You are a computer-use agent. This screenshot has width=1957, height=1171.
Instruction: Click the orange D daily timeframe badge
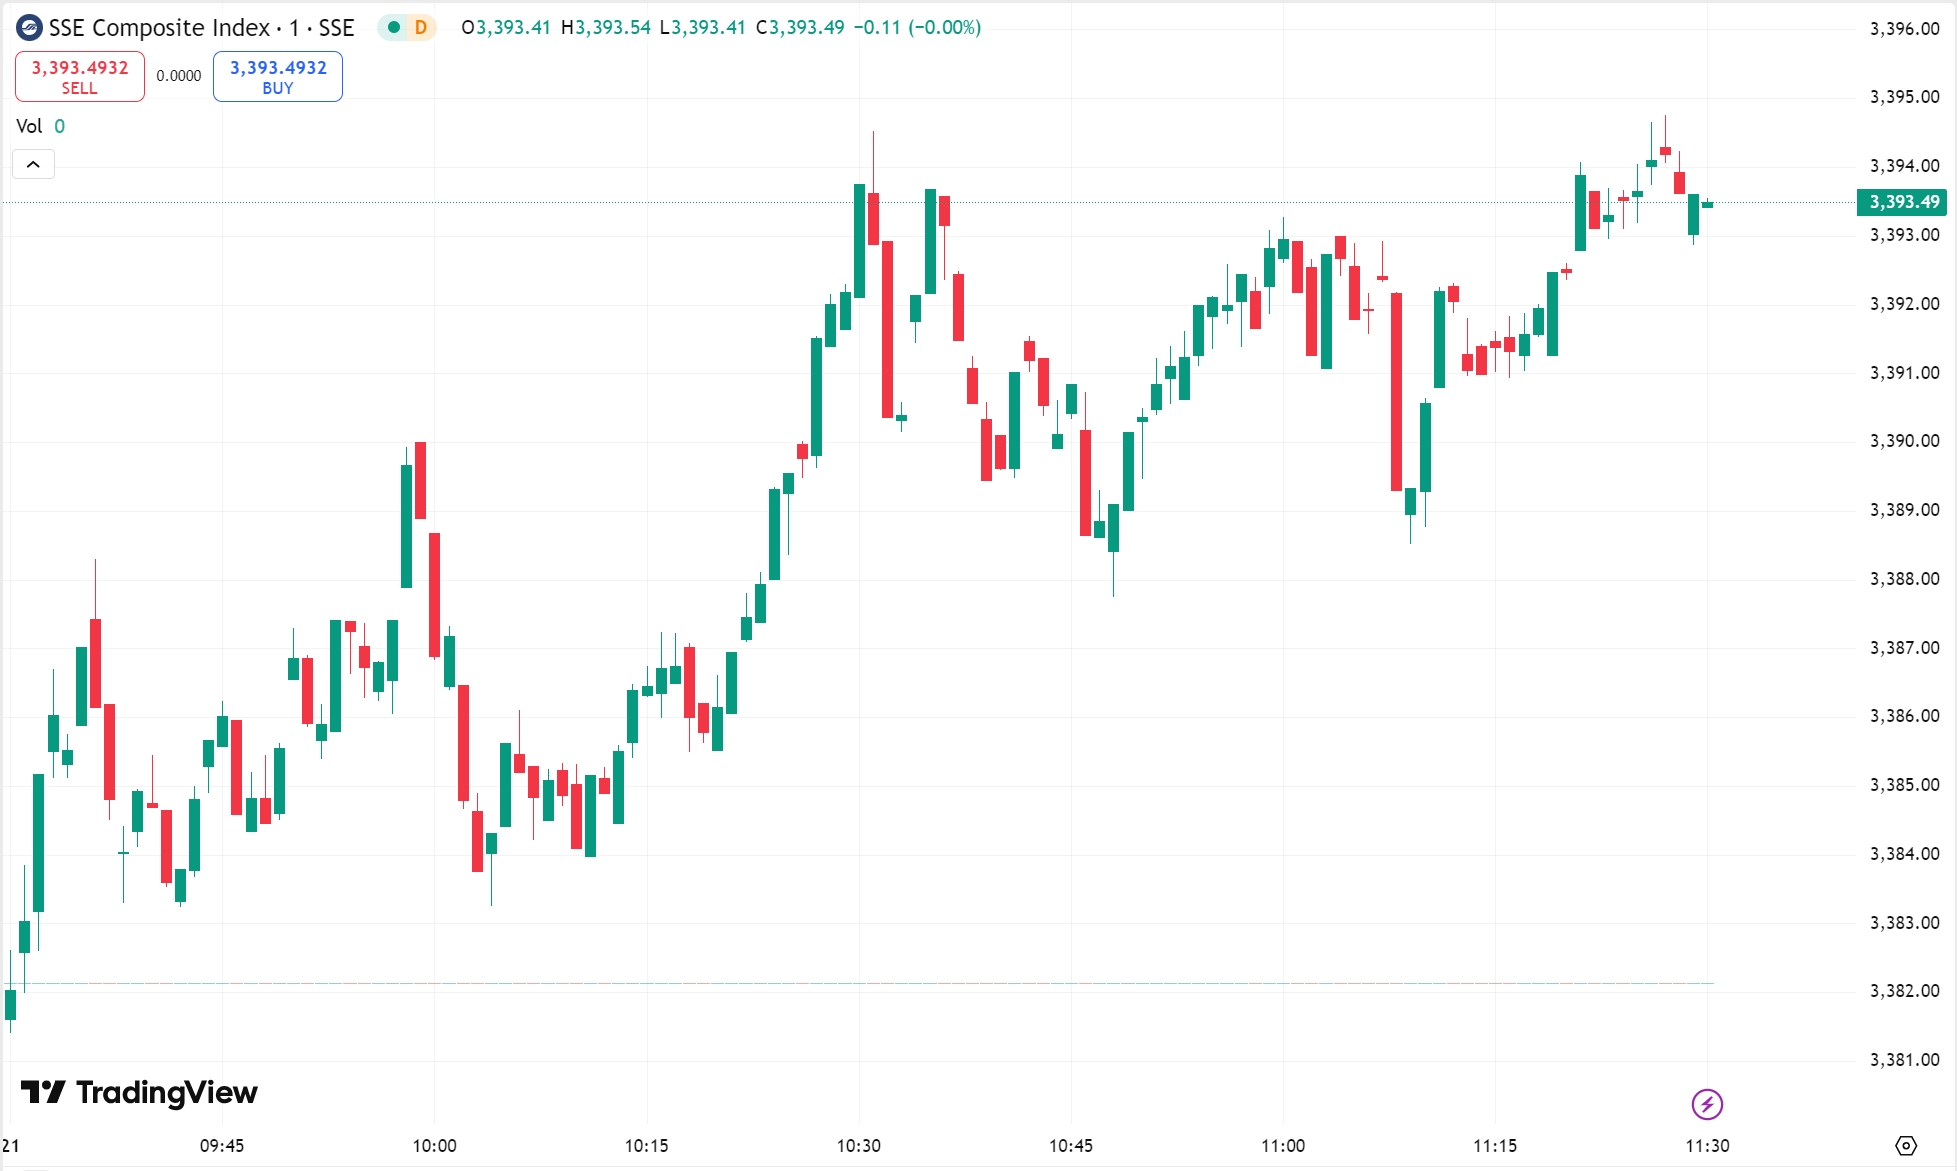click(x=419, y=29)
